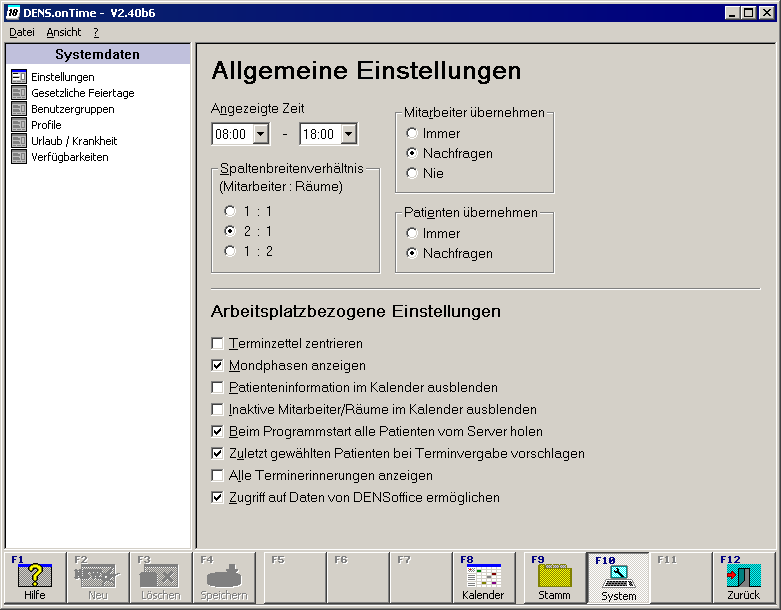Open the Kalender with the F8 button
The height and width of the screenshot is (610, 781).
[x=483, y=578]
